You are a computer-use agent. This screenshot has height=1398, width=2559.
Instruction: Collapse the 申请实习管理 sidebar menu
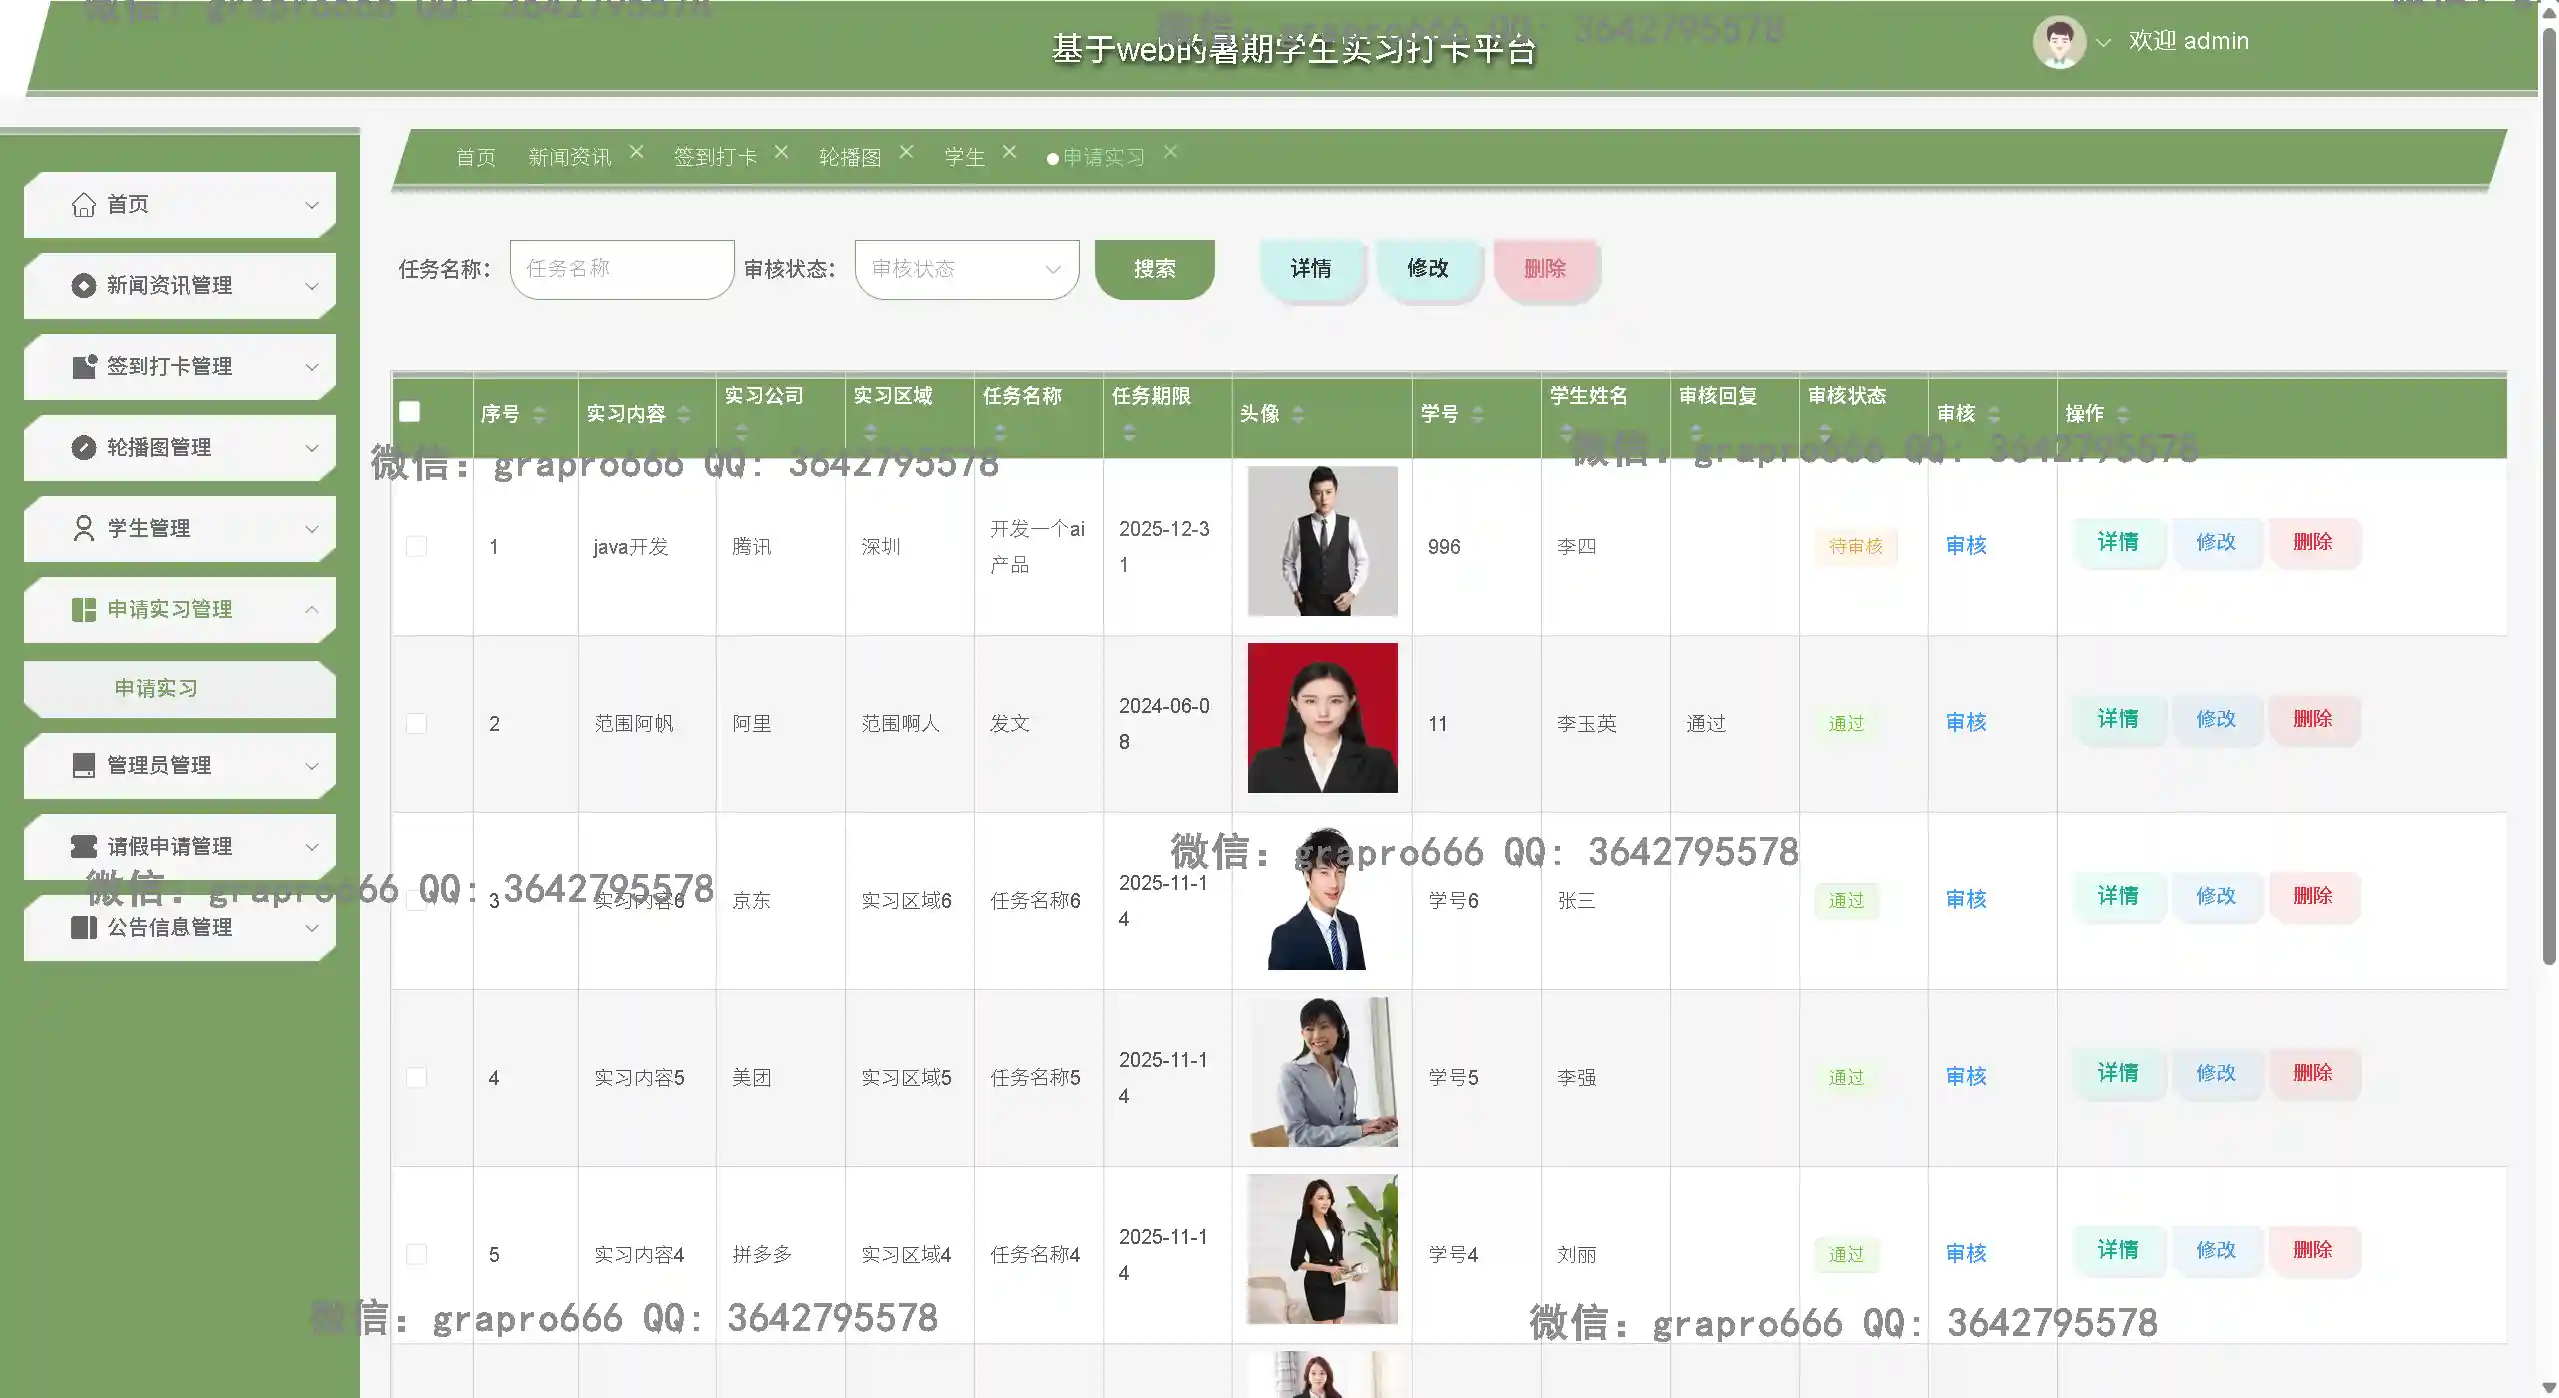pyautogui.click(x=311, y=610)
